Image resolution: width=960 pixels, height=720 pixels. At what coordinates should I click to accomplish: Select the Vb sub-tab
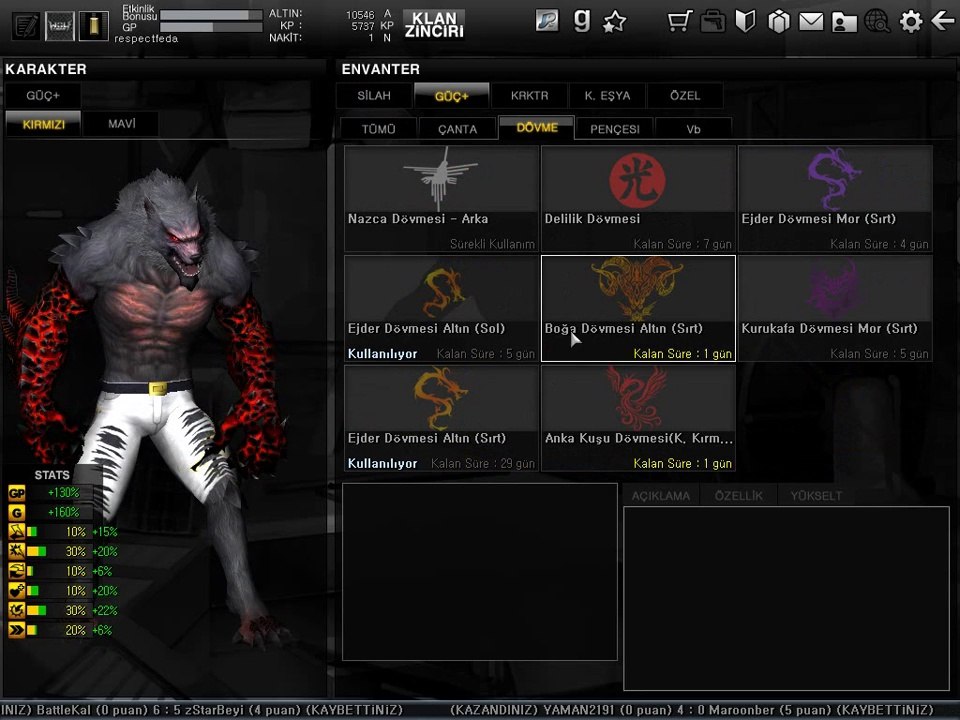coord(693,129)
